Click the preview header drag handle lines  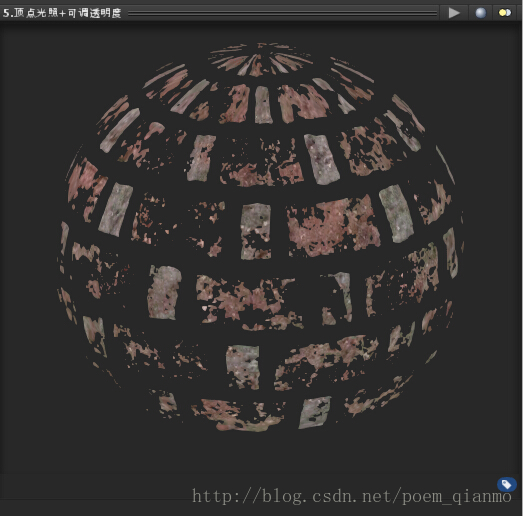pos(282,13)
